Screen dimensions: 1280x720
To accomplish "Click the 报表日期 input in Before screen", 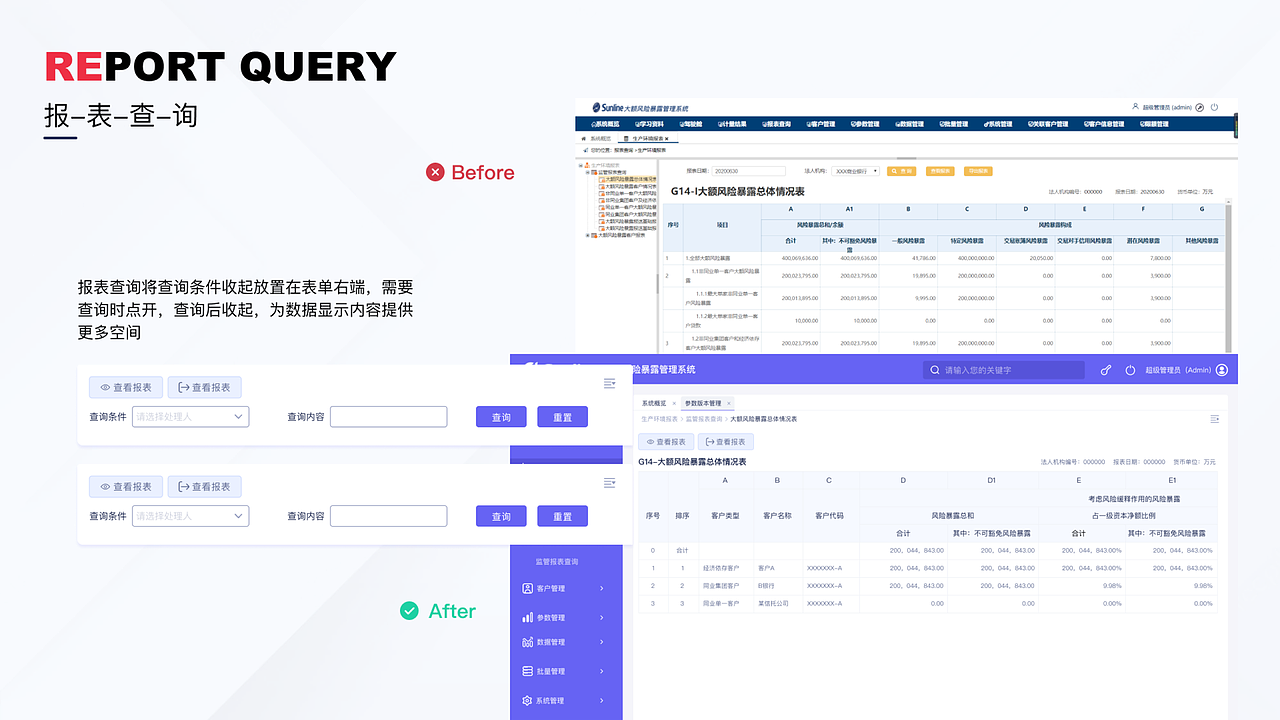I will pyautogui.click(x=750, y=171).
